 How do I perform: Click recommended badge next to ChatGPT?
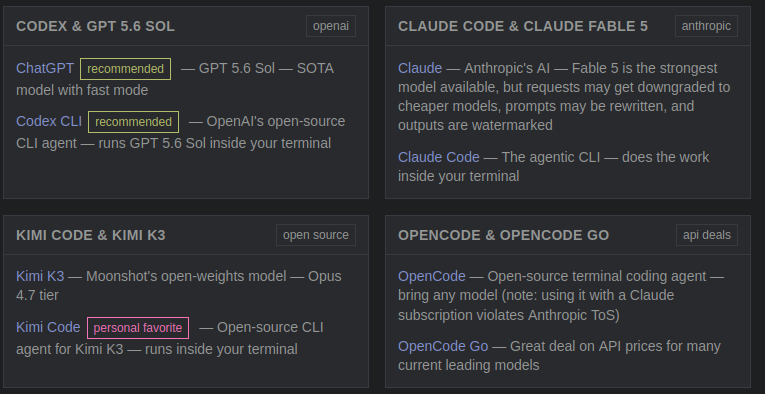(125, 69)
